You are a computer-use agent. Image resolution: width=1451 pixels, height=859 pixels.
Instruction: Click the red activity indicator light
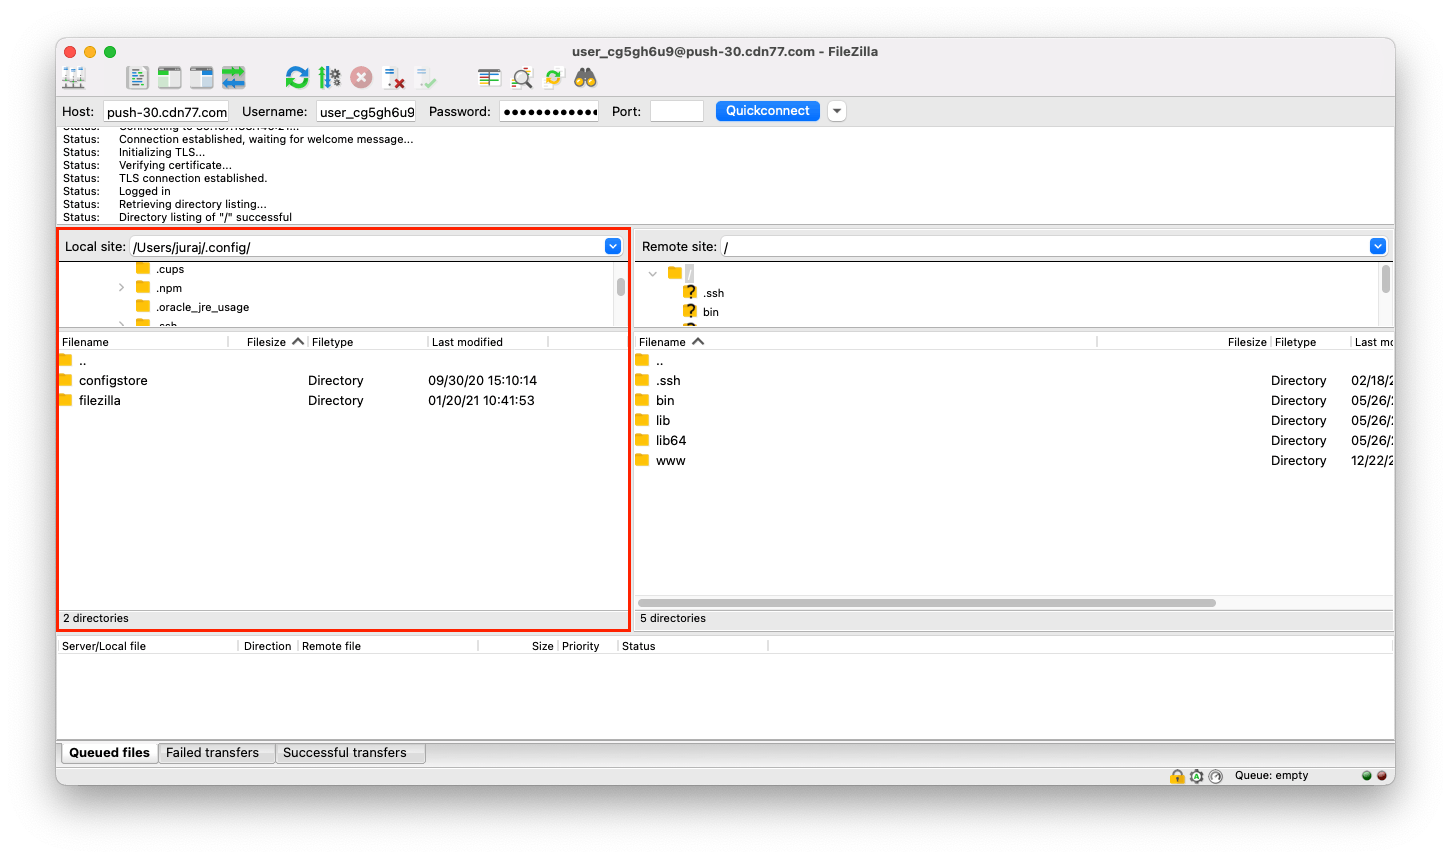(1382, 775)
